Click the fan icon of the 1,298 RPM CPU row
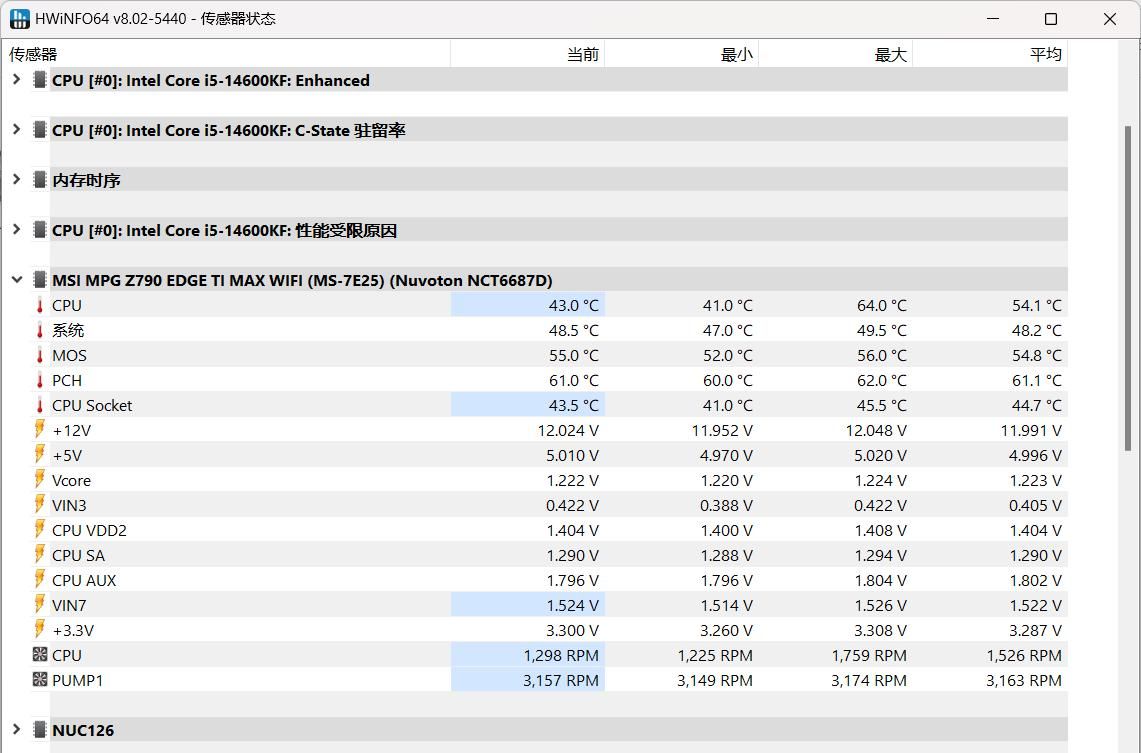1141x753 pixels. point(40,655)
